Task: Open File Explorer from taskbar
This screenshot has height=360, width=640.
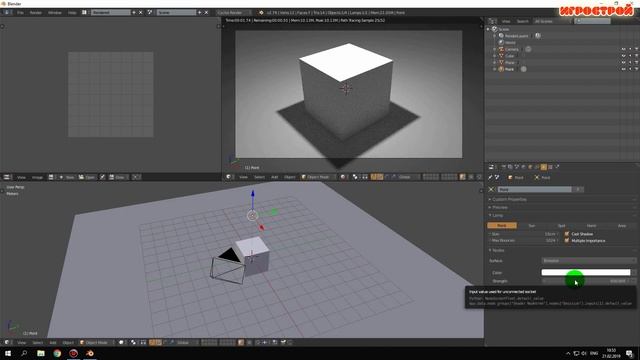Action: coord(41,353)
